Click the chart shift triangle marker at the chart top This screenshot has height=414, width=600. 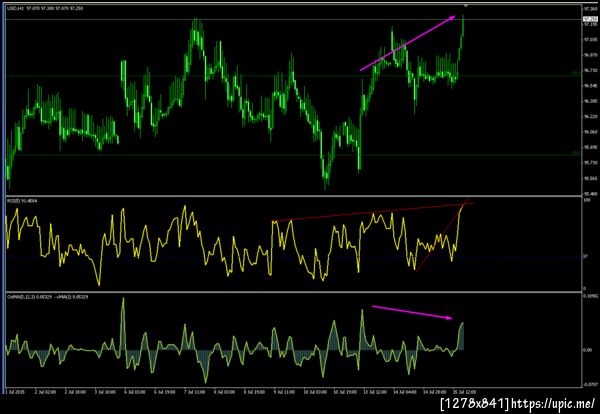(x=466, y=5)
